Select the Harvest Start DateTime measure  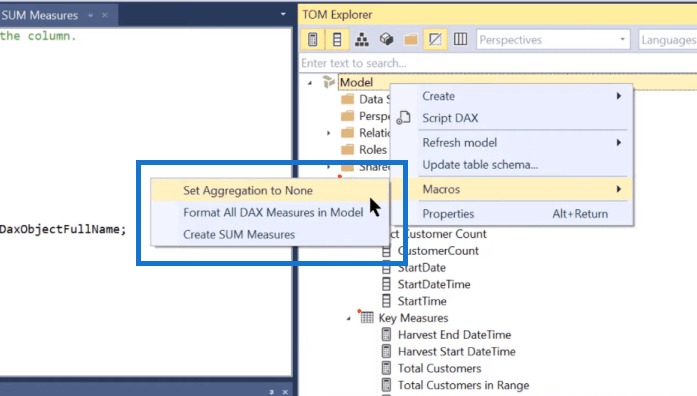click(x=457, y=352)
